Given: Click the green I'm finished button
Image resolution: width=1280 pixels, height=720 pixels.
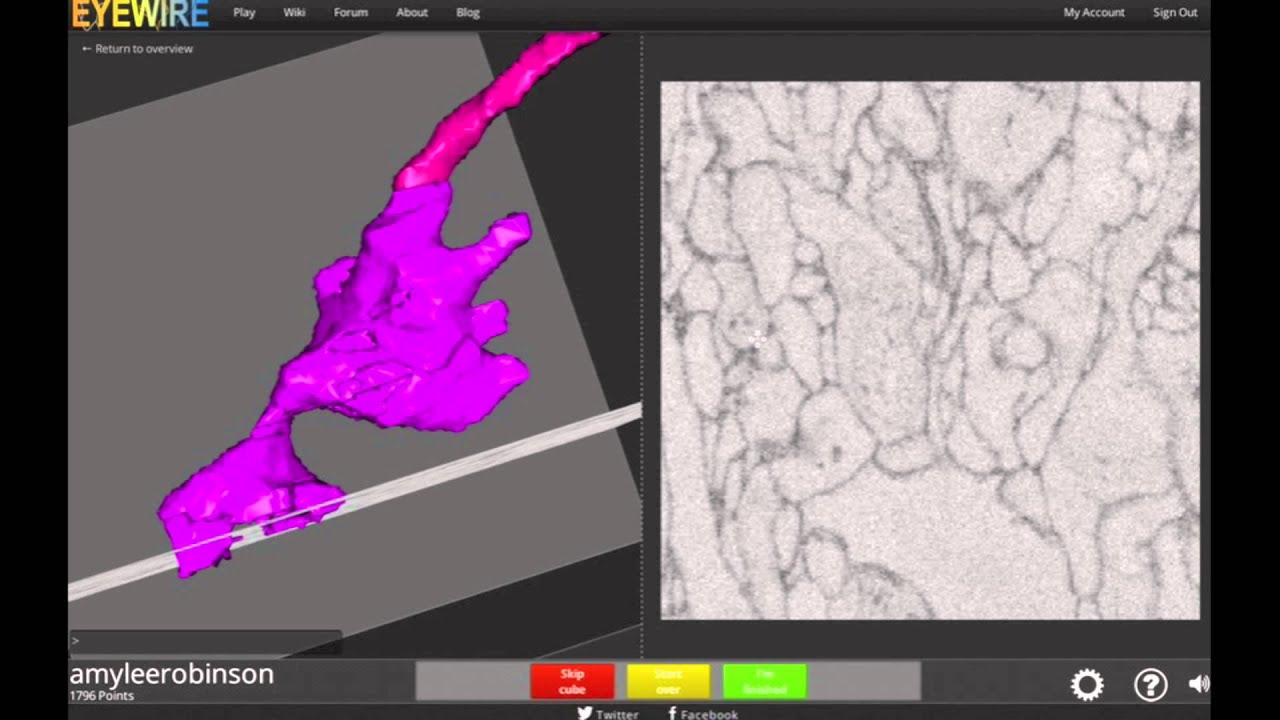Looking at the screenshot, I should coord(764,681).
